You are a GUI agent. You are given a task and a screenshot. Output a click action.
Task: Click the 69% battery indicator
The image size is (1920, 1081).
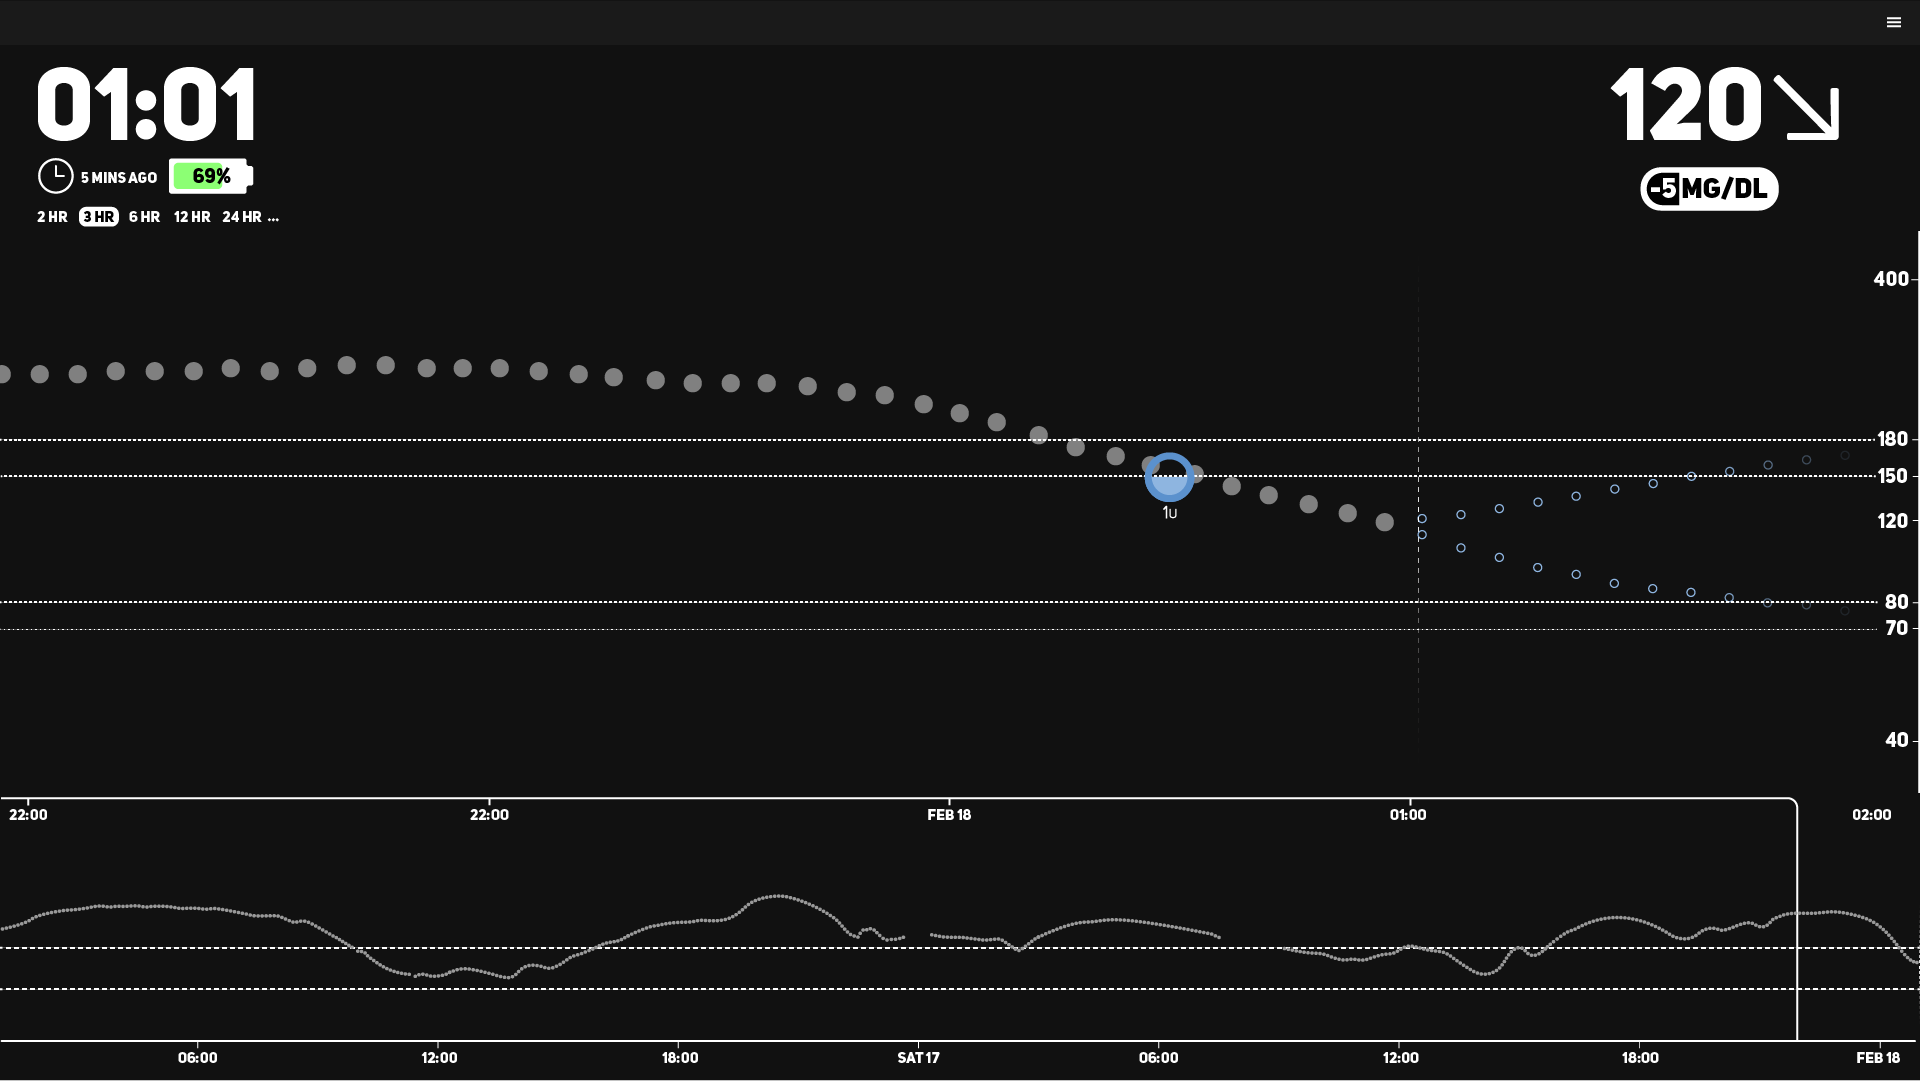point(211,176)
